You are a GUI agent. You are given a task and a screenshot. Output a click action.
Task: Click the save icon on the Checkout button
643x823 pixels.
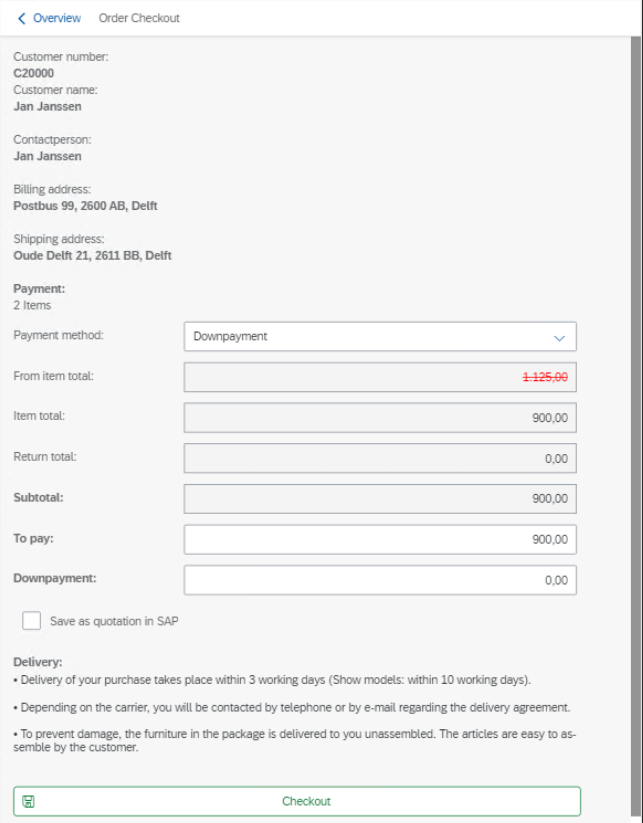pyautogui.click(x=29, y=801)
